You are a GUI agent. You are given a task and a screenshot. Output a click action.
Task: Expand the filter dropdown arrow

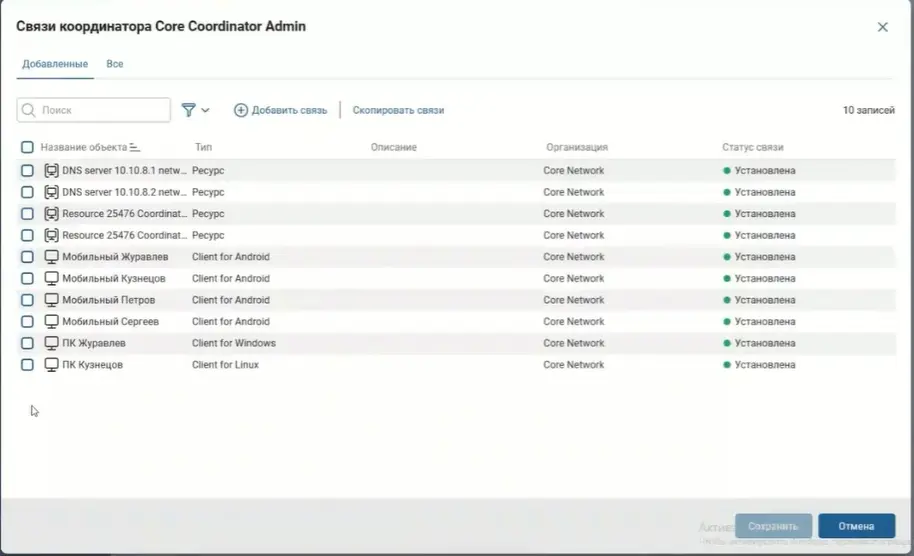tap(206, 110)
